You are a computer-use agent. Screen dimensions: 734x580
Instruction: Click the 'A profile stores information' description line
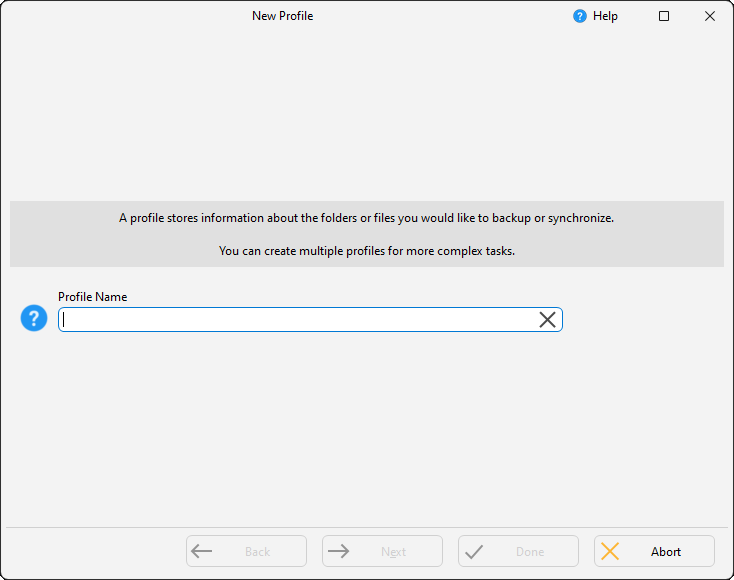point(366,218)
